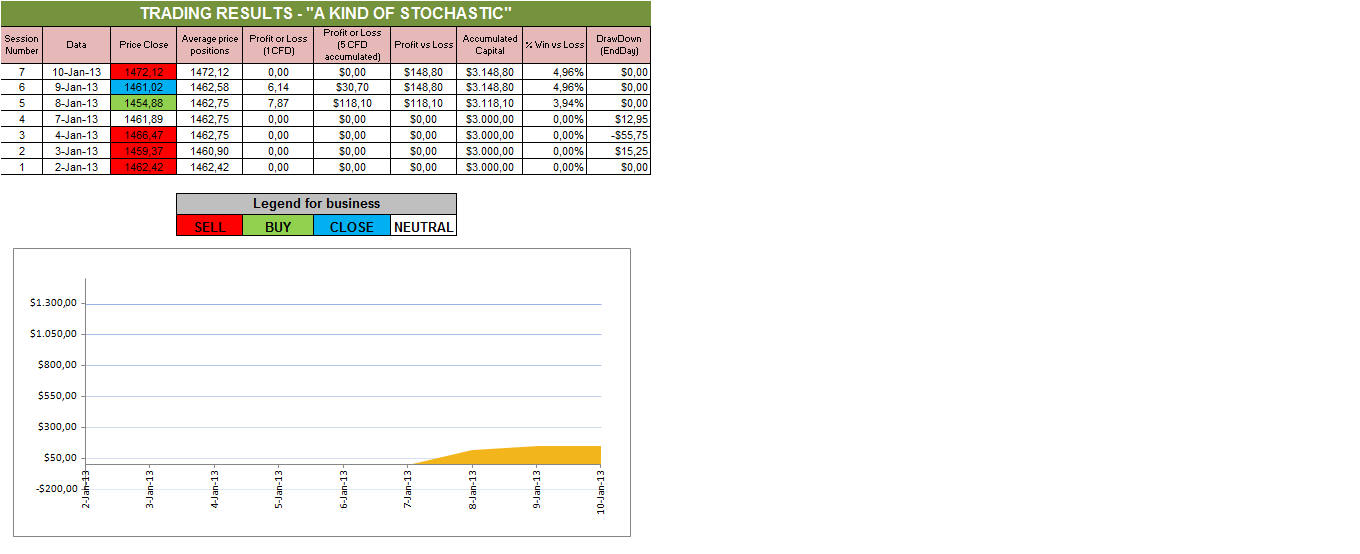Click the 'TRADING RESULTS' title banner
The image size is (1360, 554).
(x=326, y=13)
